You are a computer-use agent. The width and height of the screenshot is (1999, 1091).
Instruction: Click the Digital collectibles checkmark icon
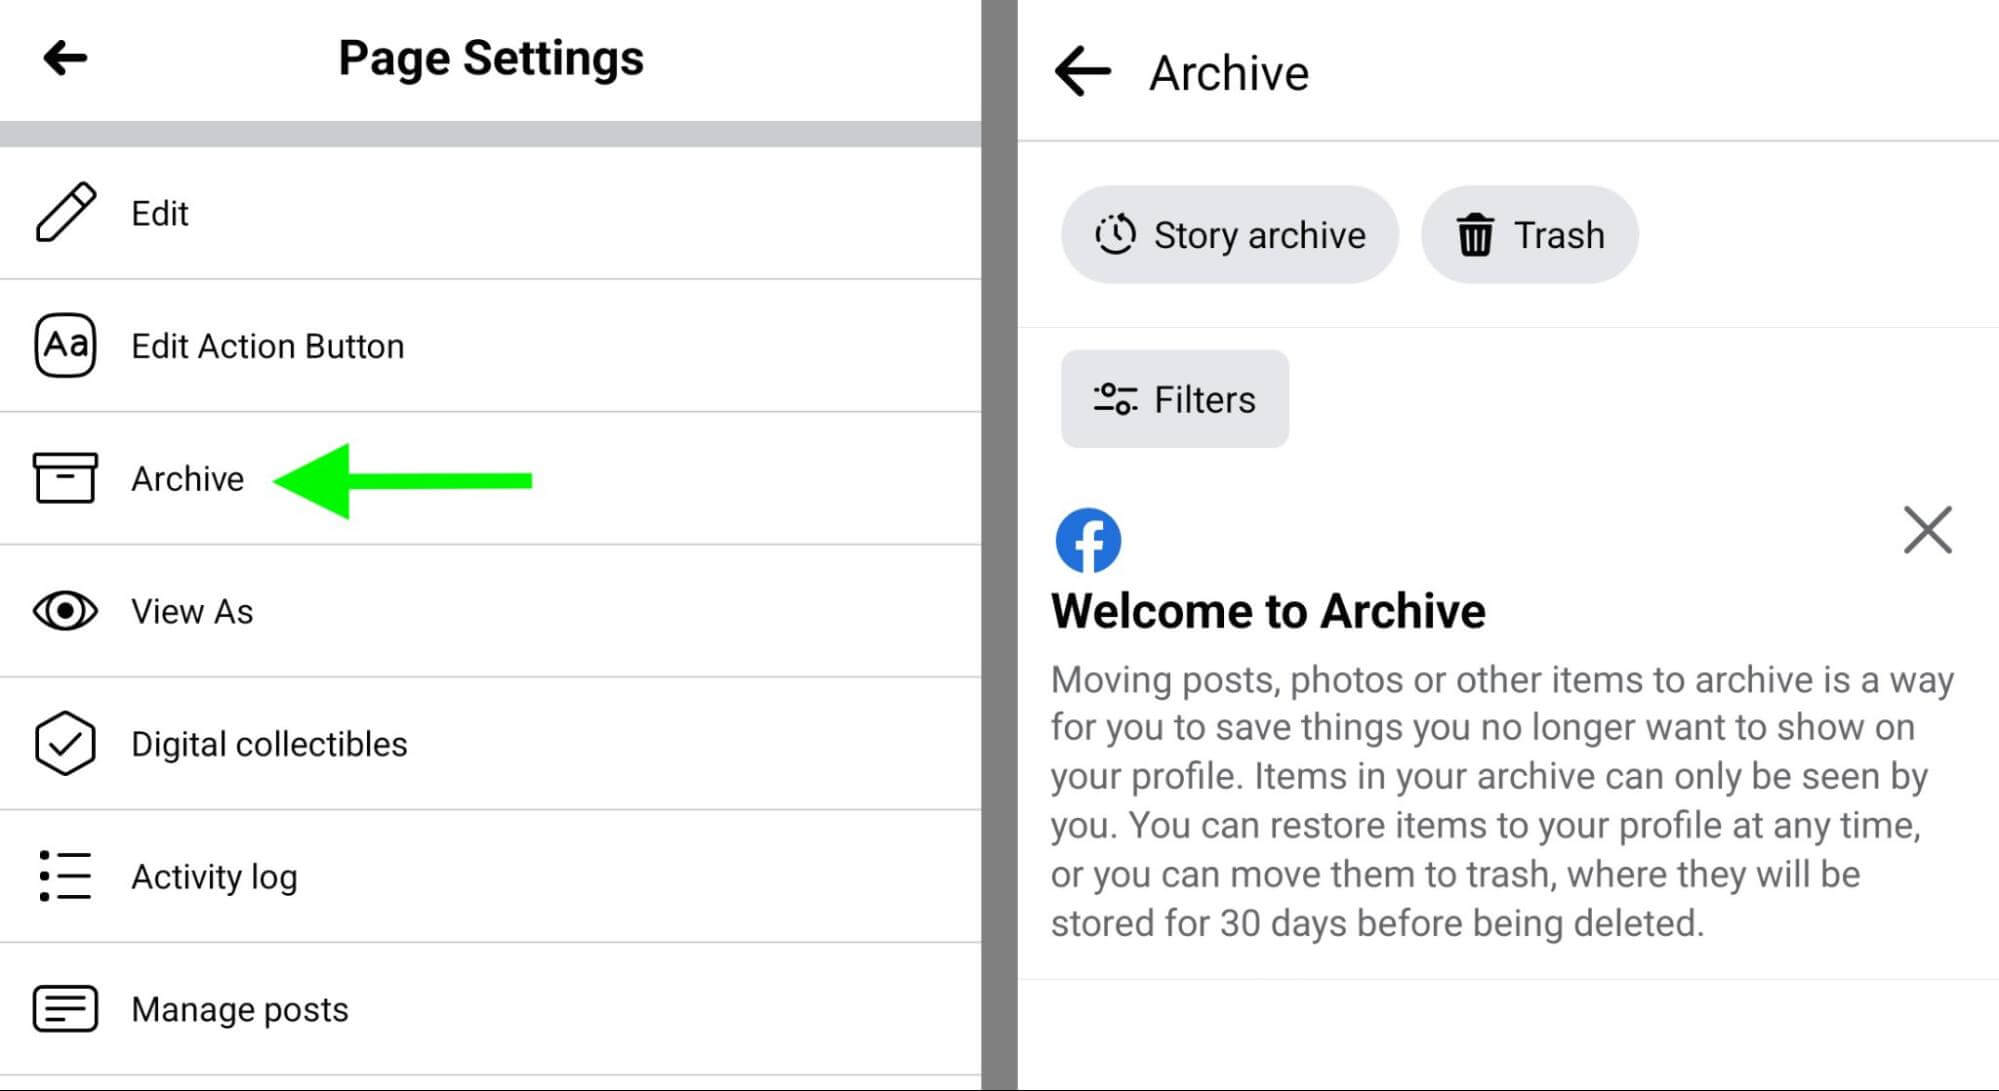pos(62,744)
